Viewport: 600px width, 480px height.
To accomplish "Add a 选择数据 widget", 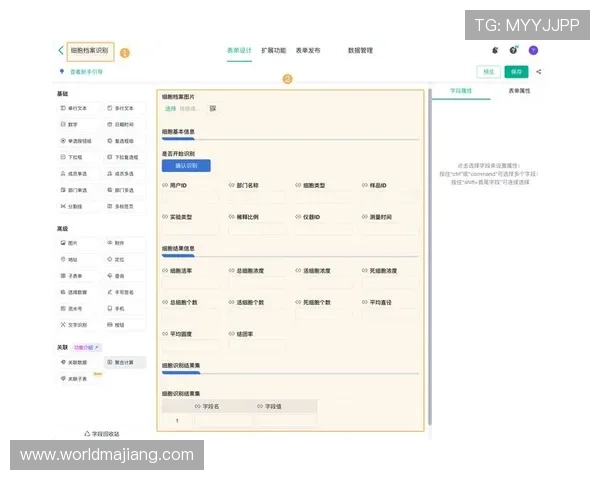I will pyautogui.click(x=78, y=292).
